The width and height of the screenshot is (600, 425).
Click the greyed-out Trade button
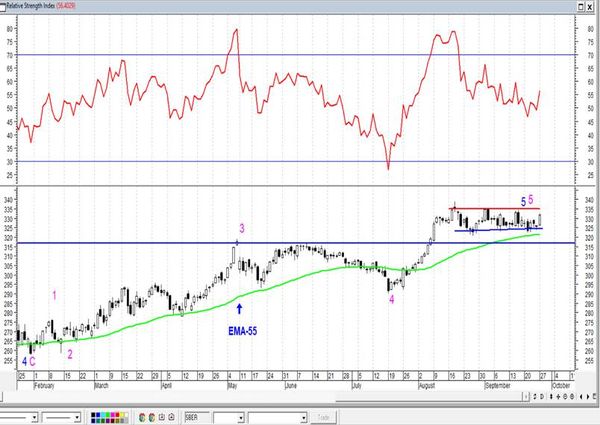point(323,417)
